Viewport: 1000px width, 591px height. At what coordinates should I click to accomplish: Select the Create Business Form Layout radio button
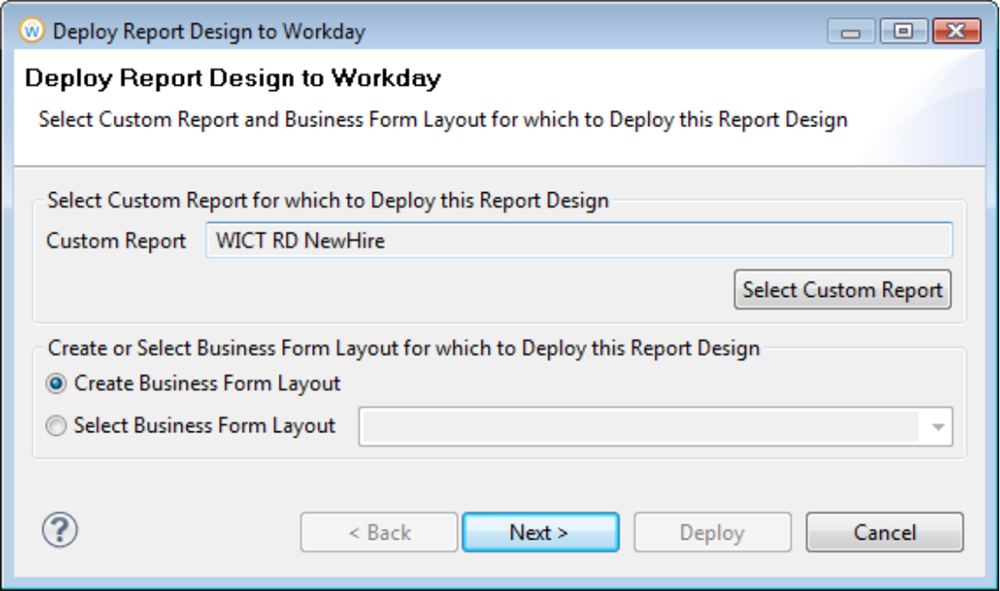point(56,384)
